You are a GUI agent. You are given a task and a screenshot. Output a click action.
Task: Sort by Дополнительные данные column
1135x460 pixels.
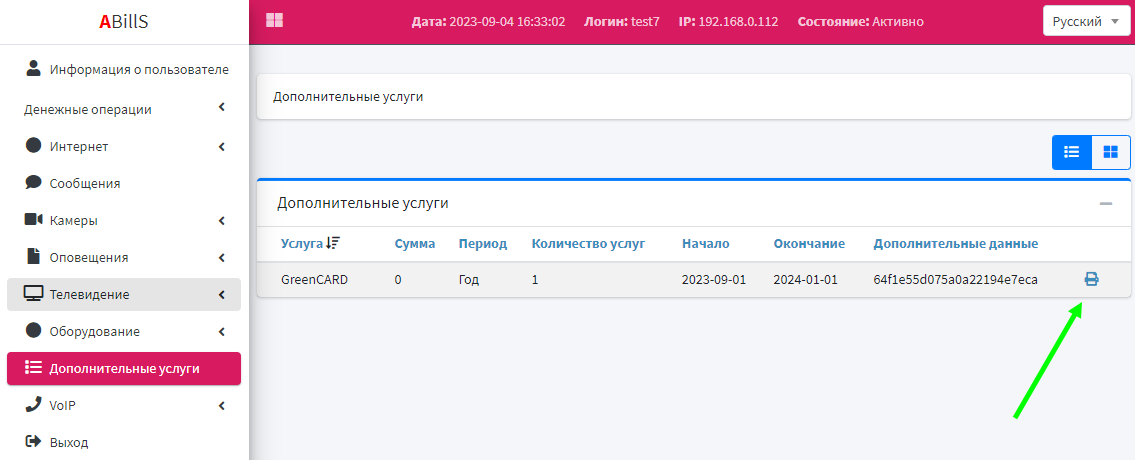[955, 243]
